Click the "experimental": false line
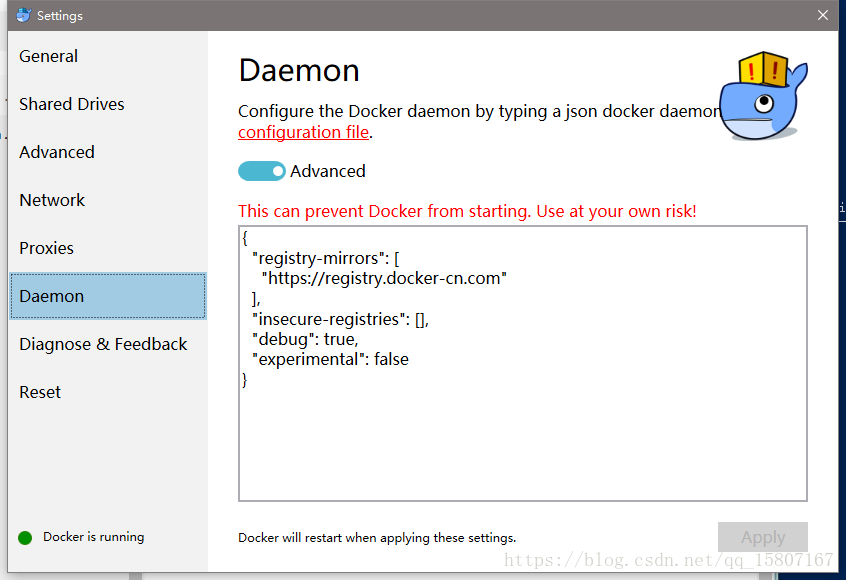This screenshot has height=580, width=846. click(330, 359)
